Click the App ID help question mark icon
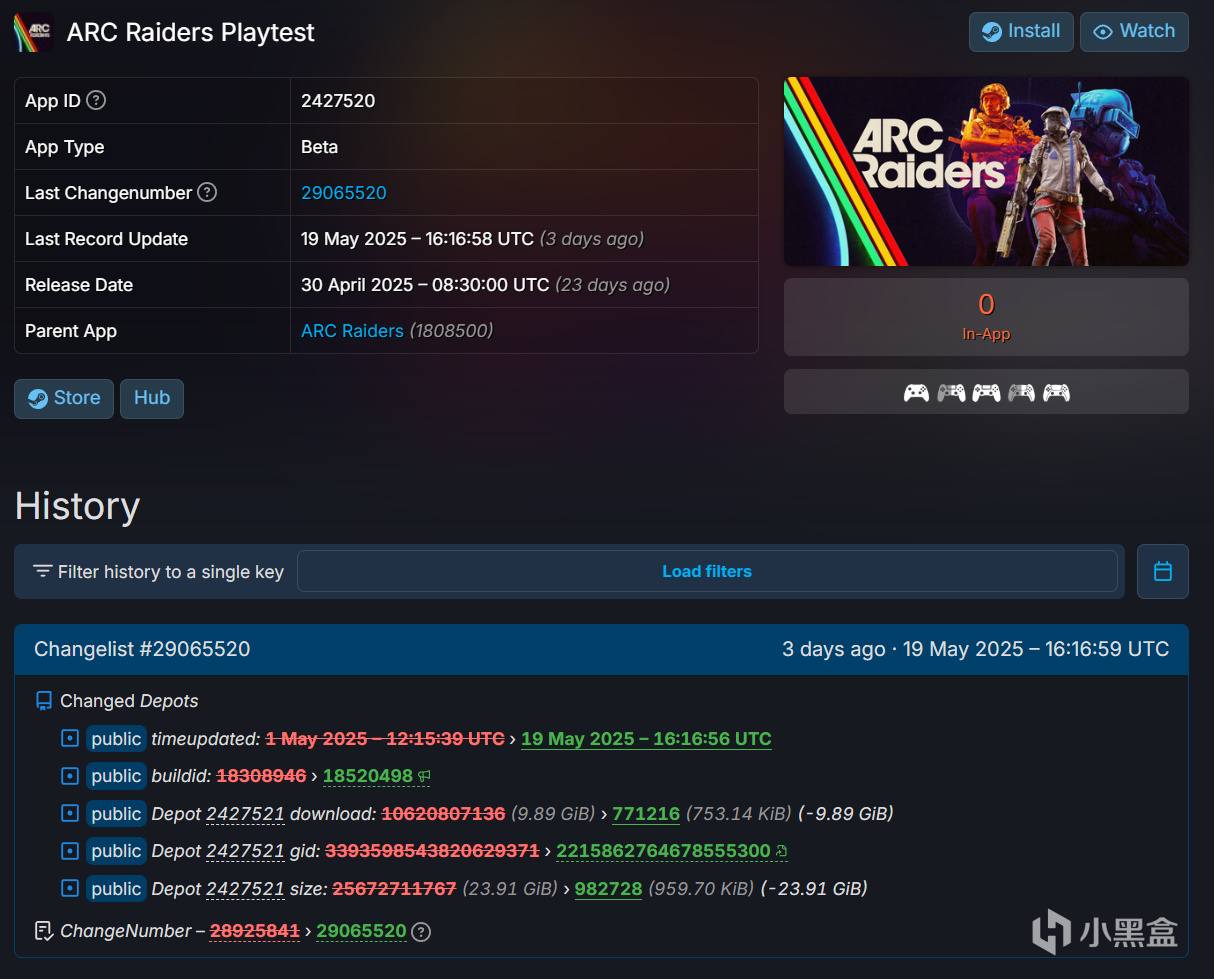1214x979 pixels. (x=96, y=100)
